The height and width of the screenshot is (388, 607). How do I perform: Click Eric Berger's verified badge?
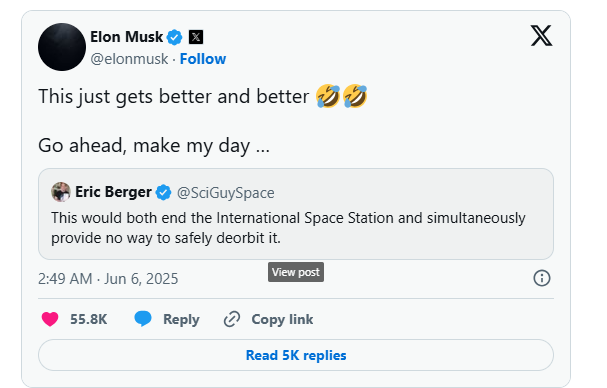point(163,192)
